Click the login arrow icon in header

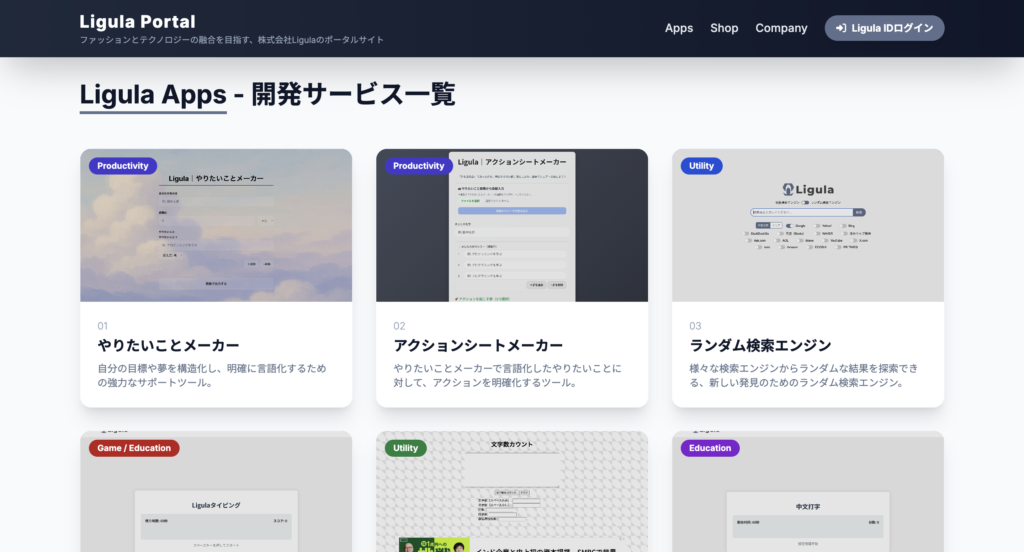pyautogui.click(x=841, y=28)
